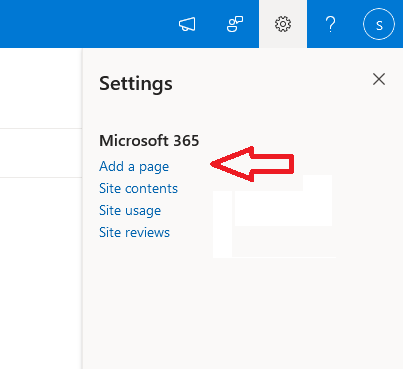Go to Site usage
The image size is (403, 369).
[130, 210]
